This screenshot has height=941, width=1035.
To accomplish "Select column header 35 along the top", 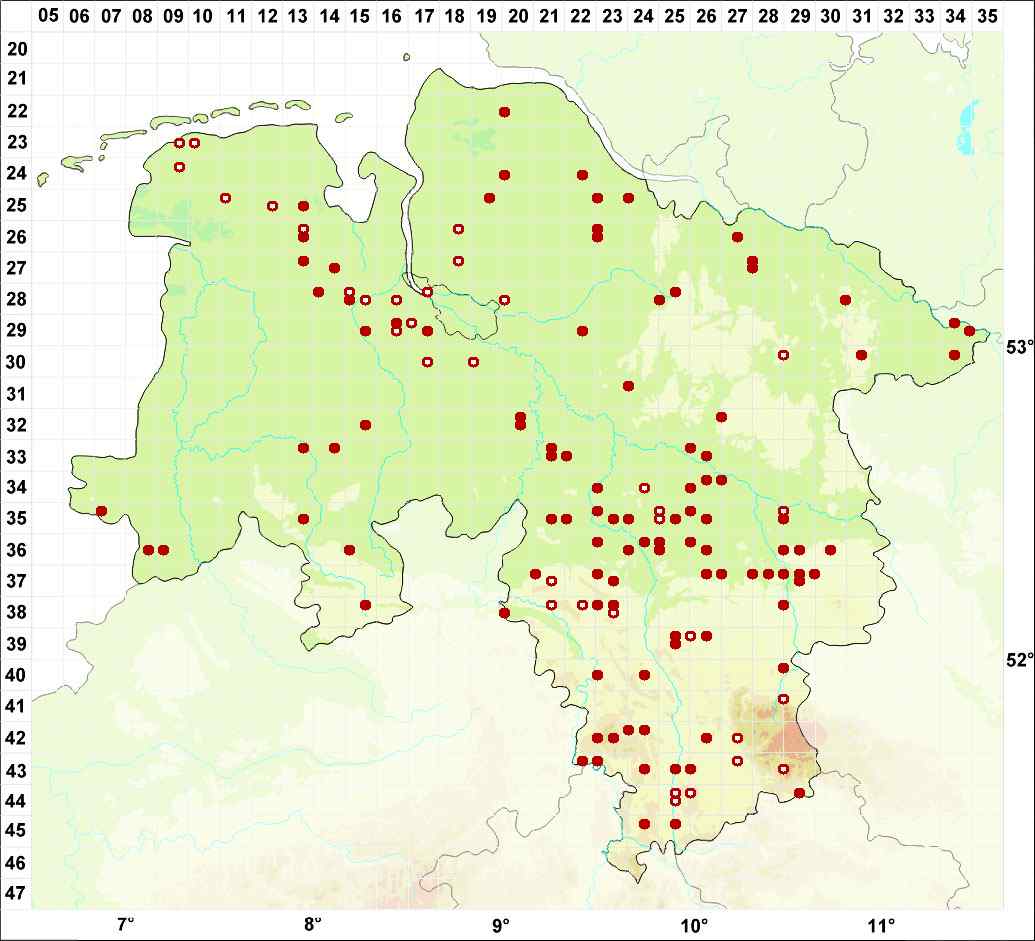I will tap(987, 15).
